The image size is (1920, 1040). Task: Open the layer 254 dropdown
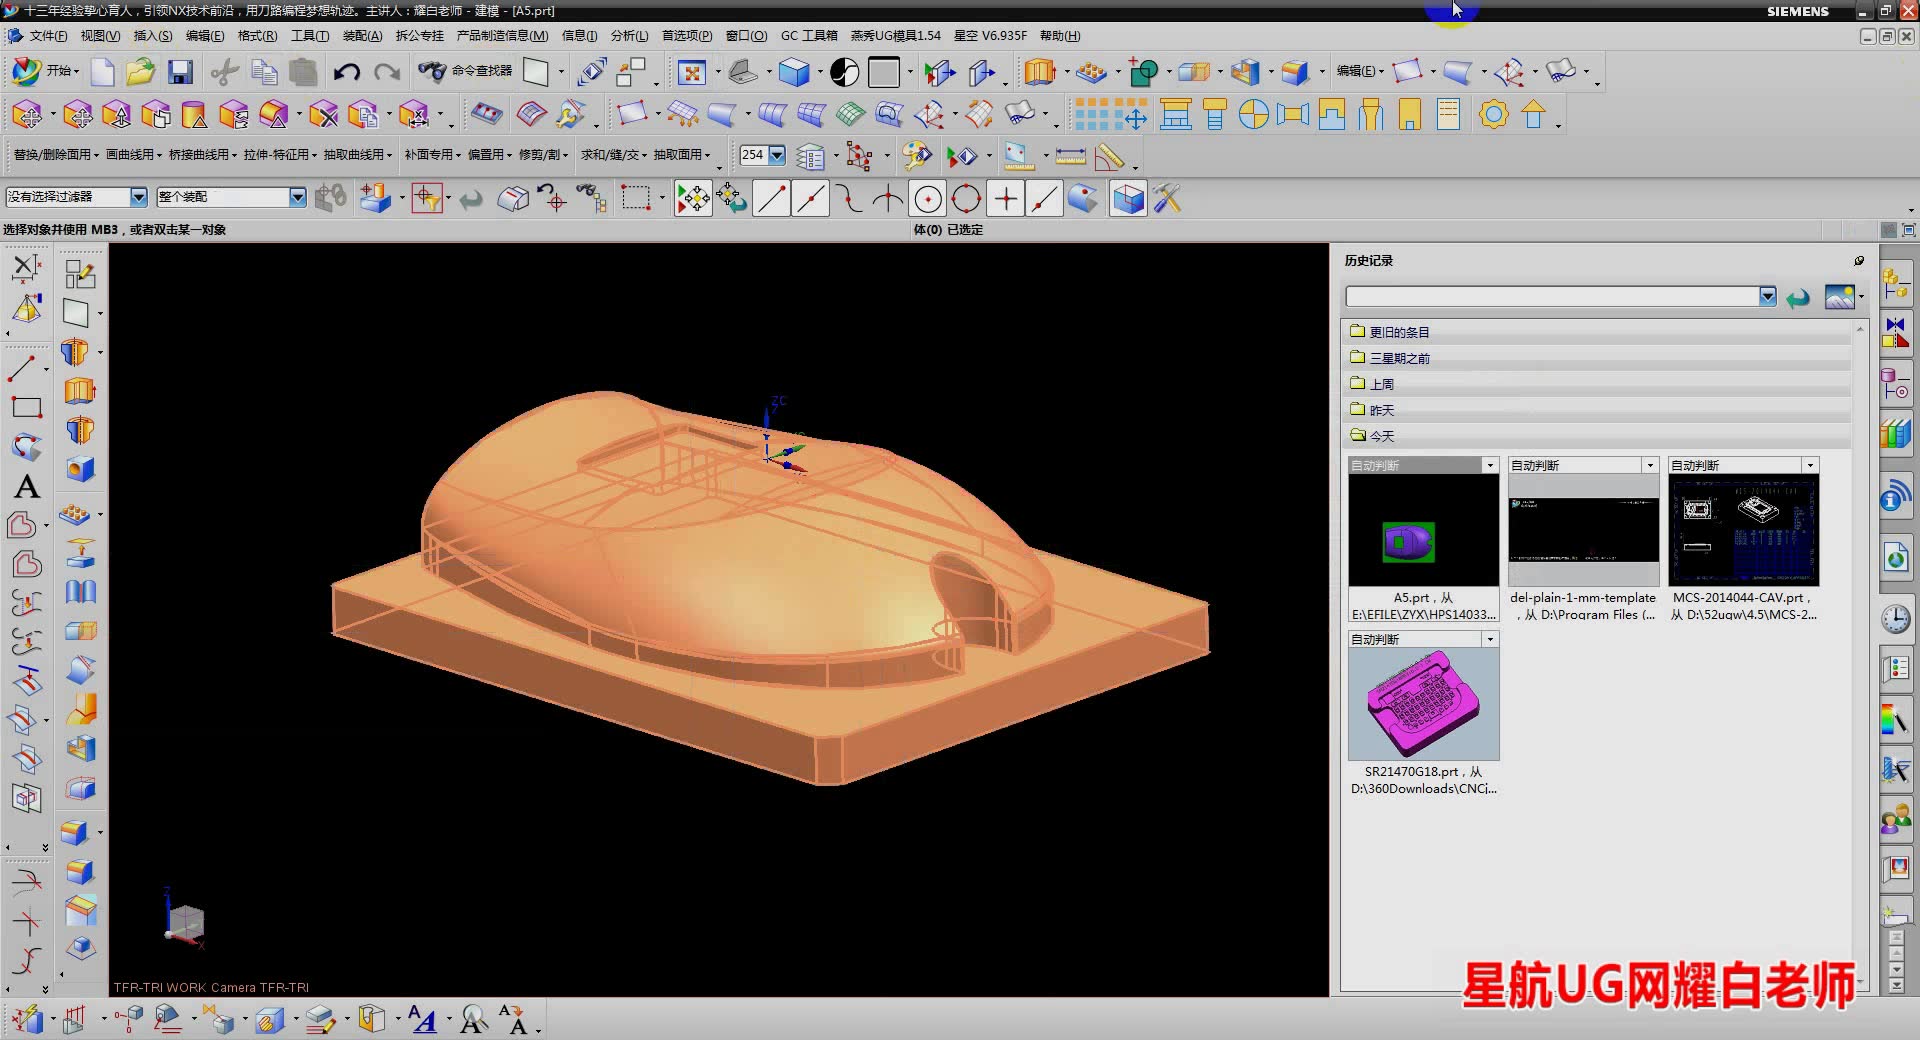click(777, 155)
